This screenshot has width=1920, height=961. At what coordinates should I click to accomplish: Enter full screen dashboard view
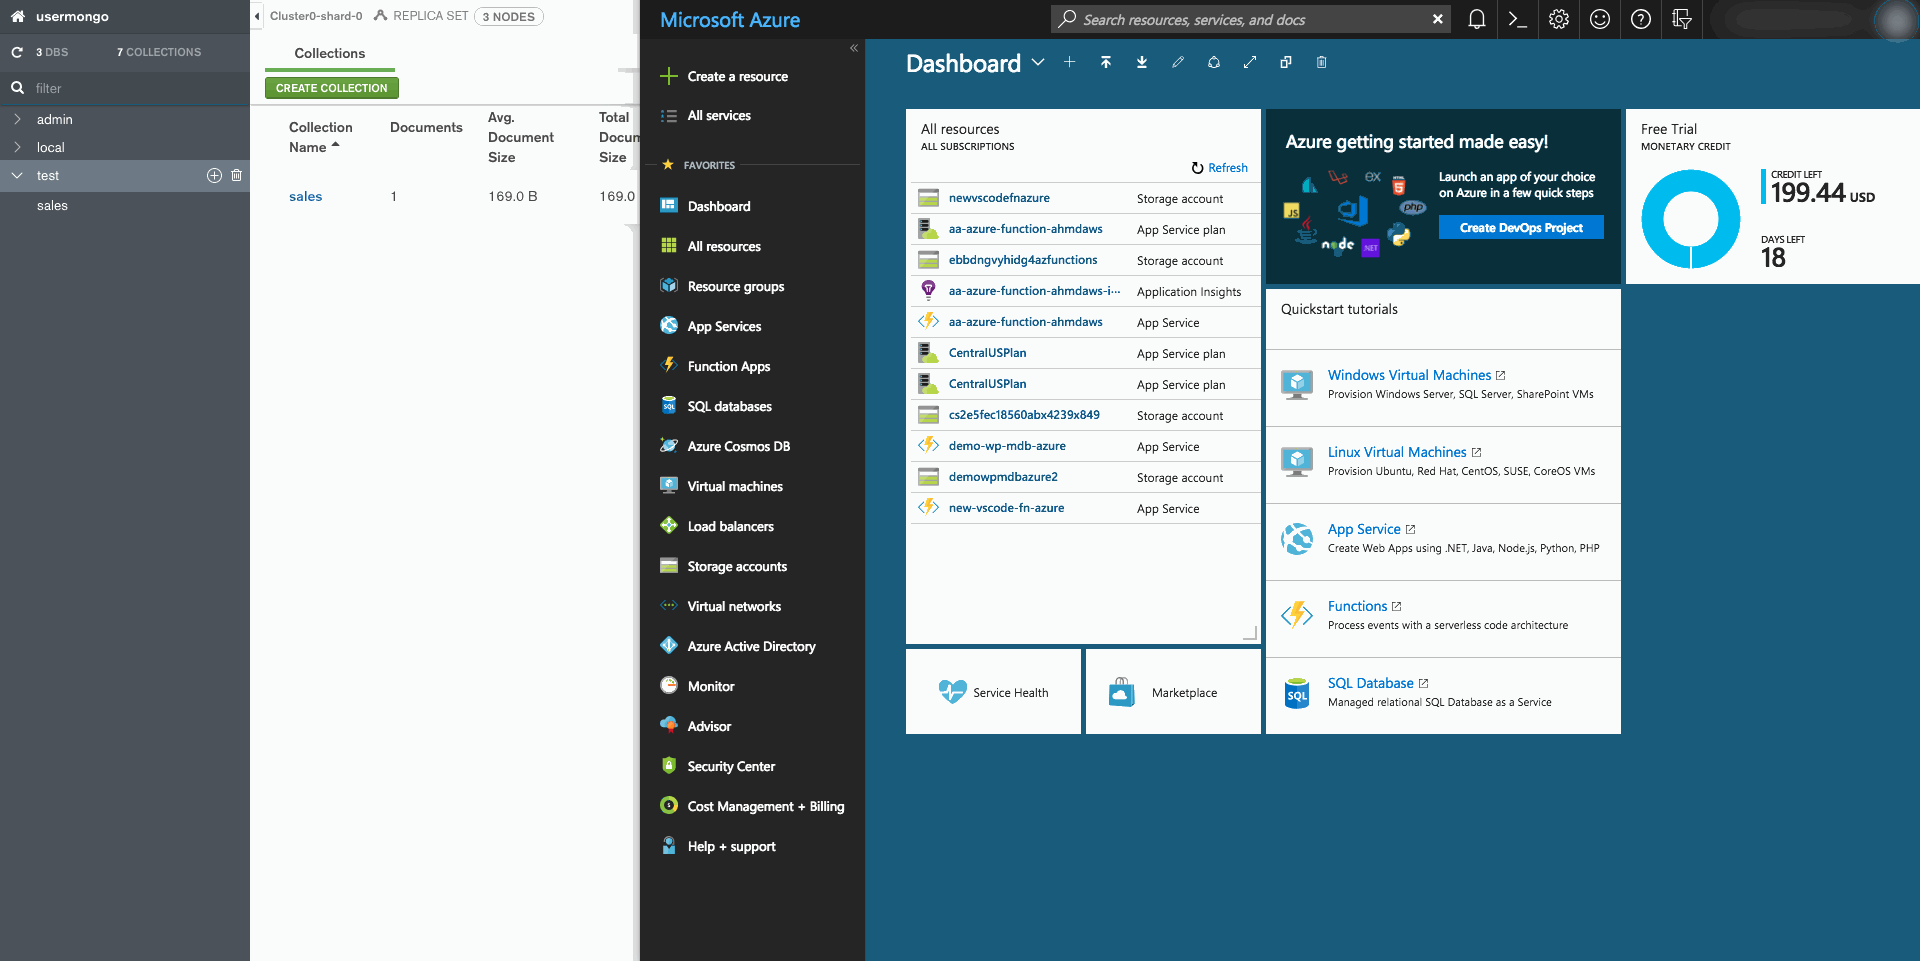1249,62
